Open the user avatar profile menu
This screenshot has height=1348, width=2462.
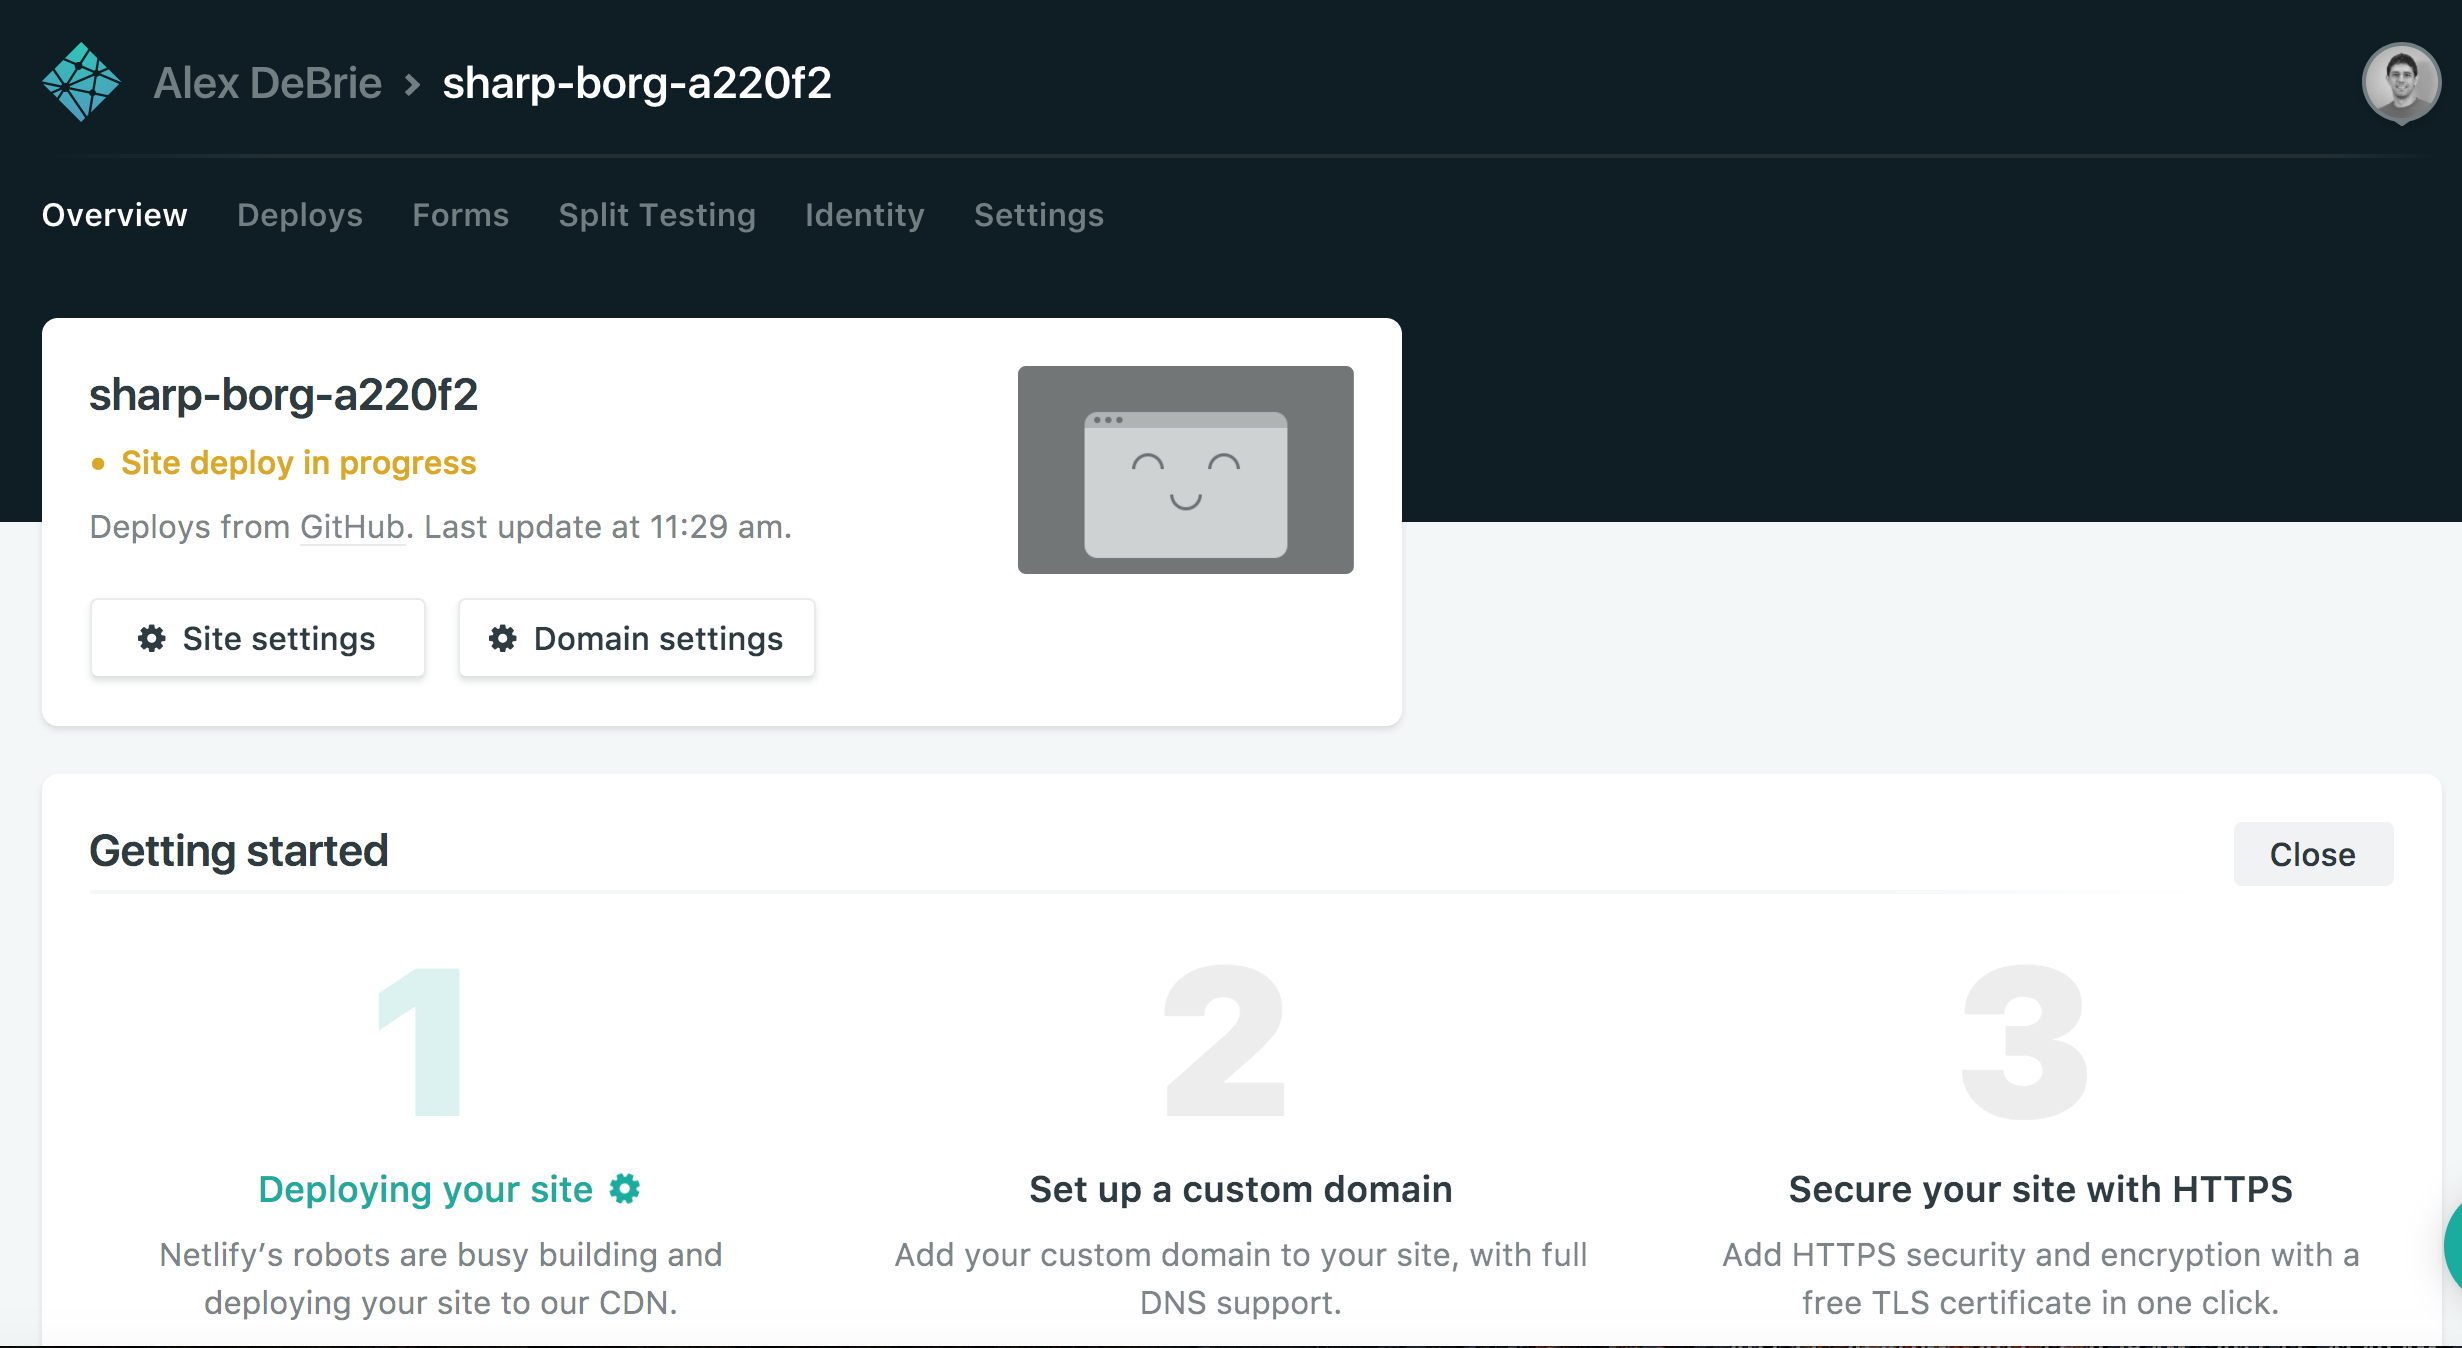point(2400,82)
